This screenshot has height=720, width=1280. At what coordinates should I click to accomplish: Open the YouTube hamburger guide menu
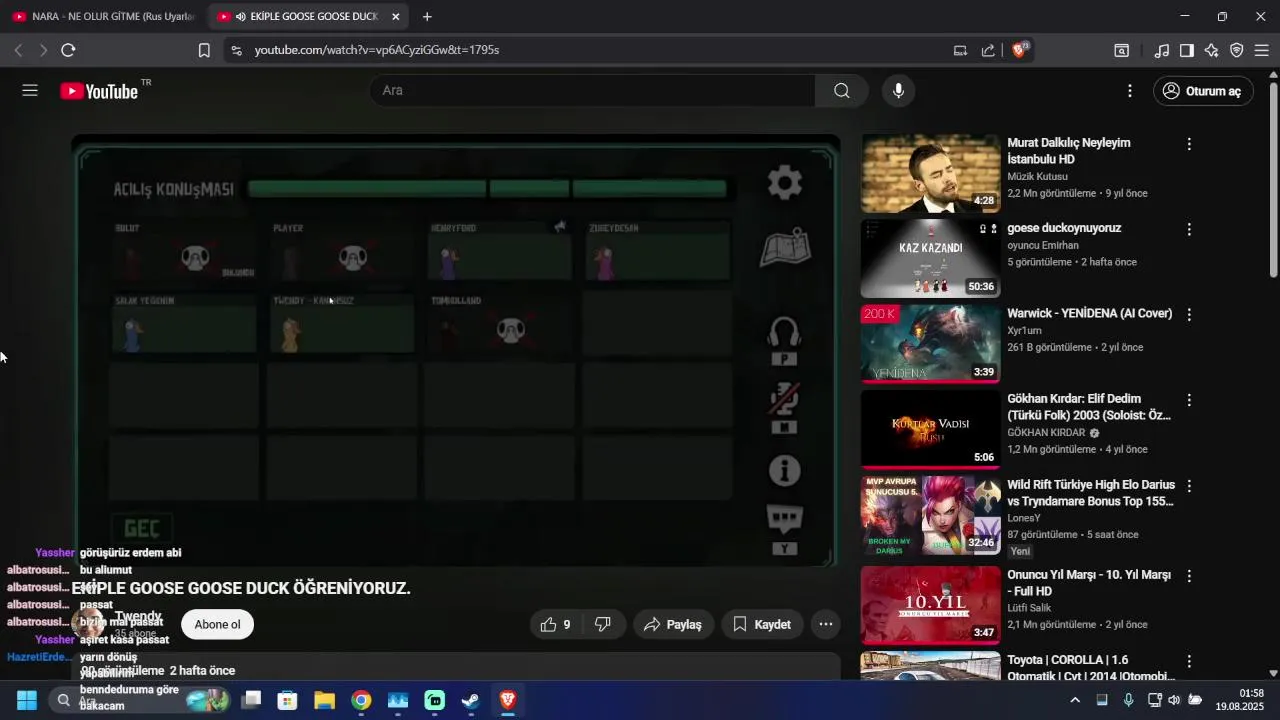point(30,91)
